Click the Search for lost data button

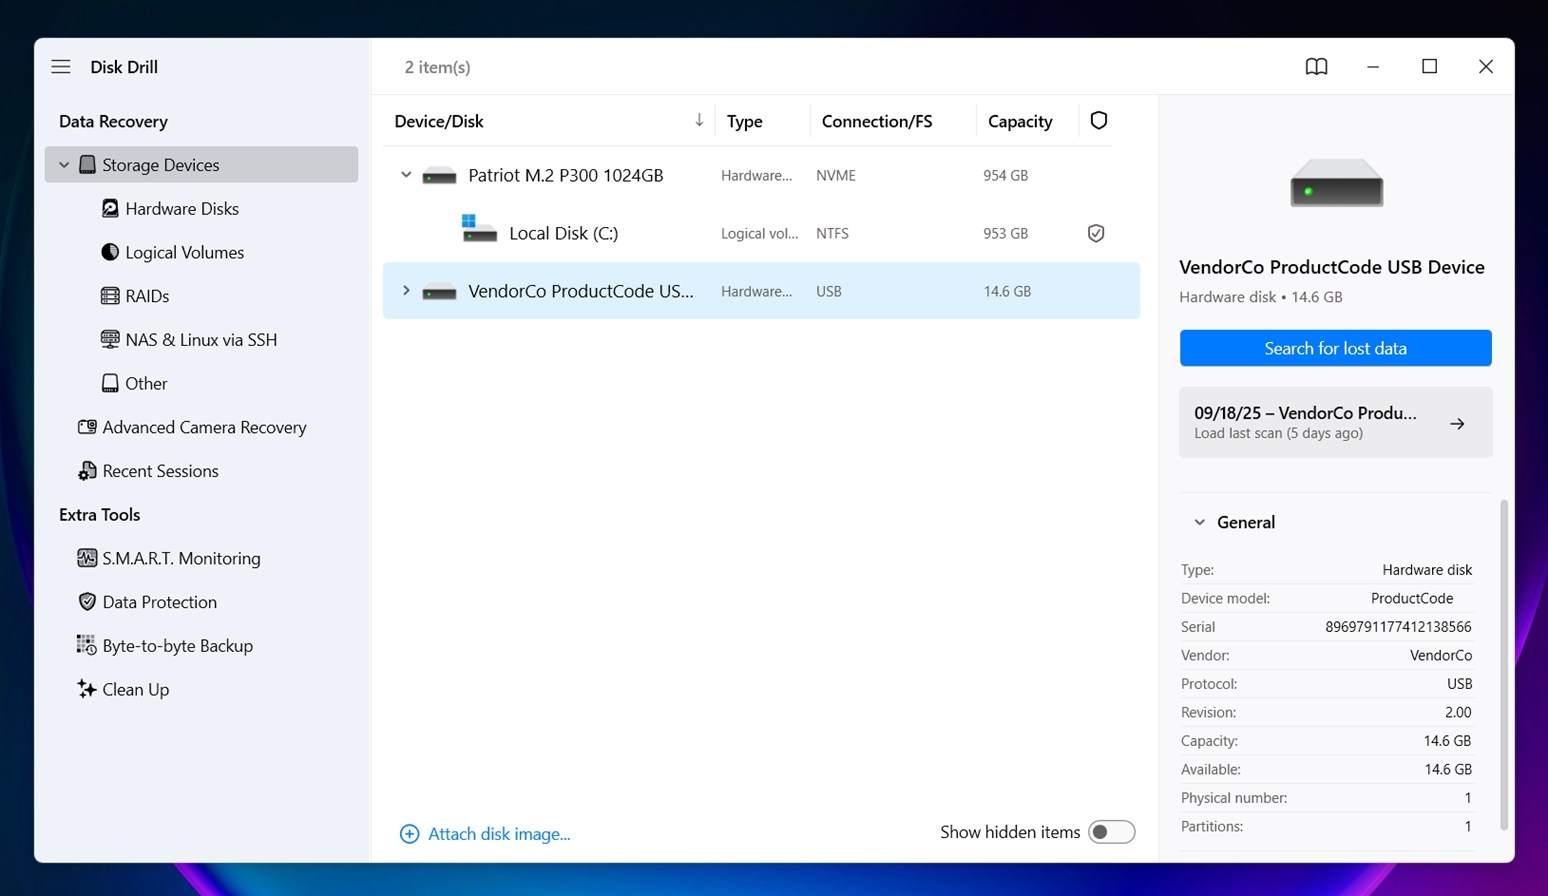click(1335, 348)
